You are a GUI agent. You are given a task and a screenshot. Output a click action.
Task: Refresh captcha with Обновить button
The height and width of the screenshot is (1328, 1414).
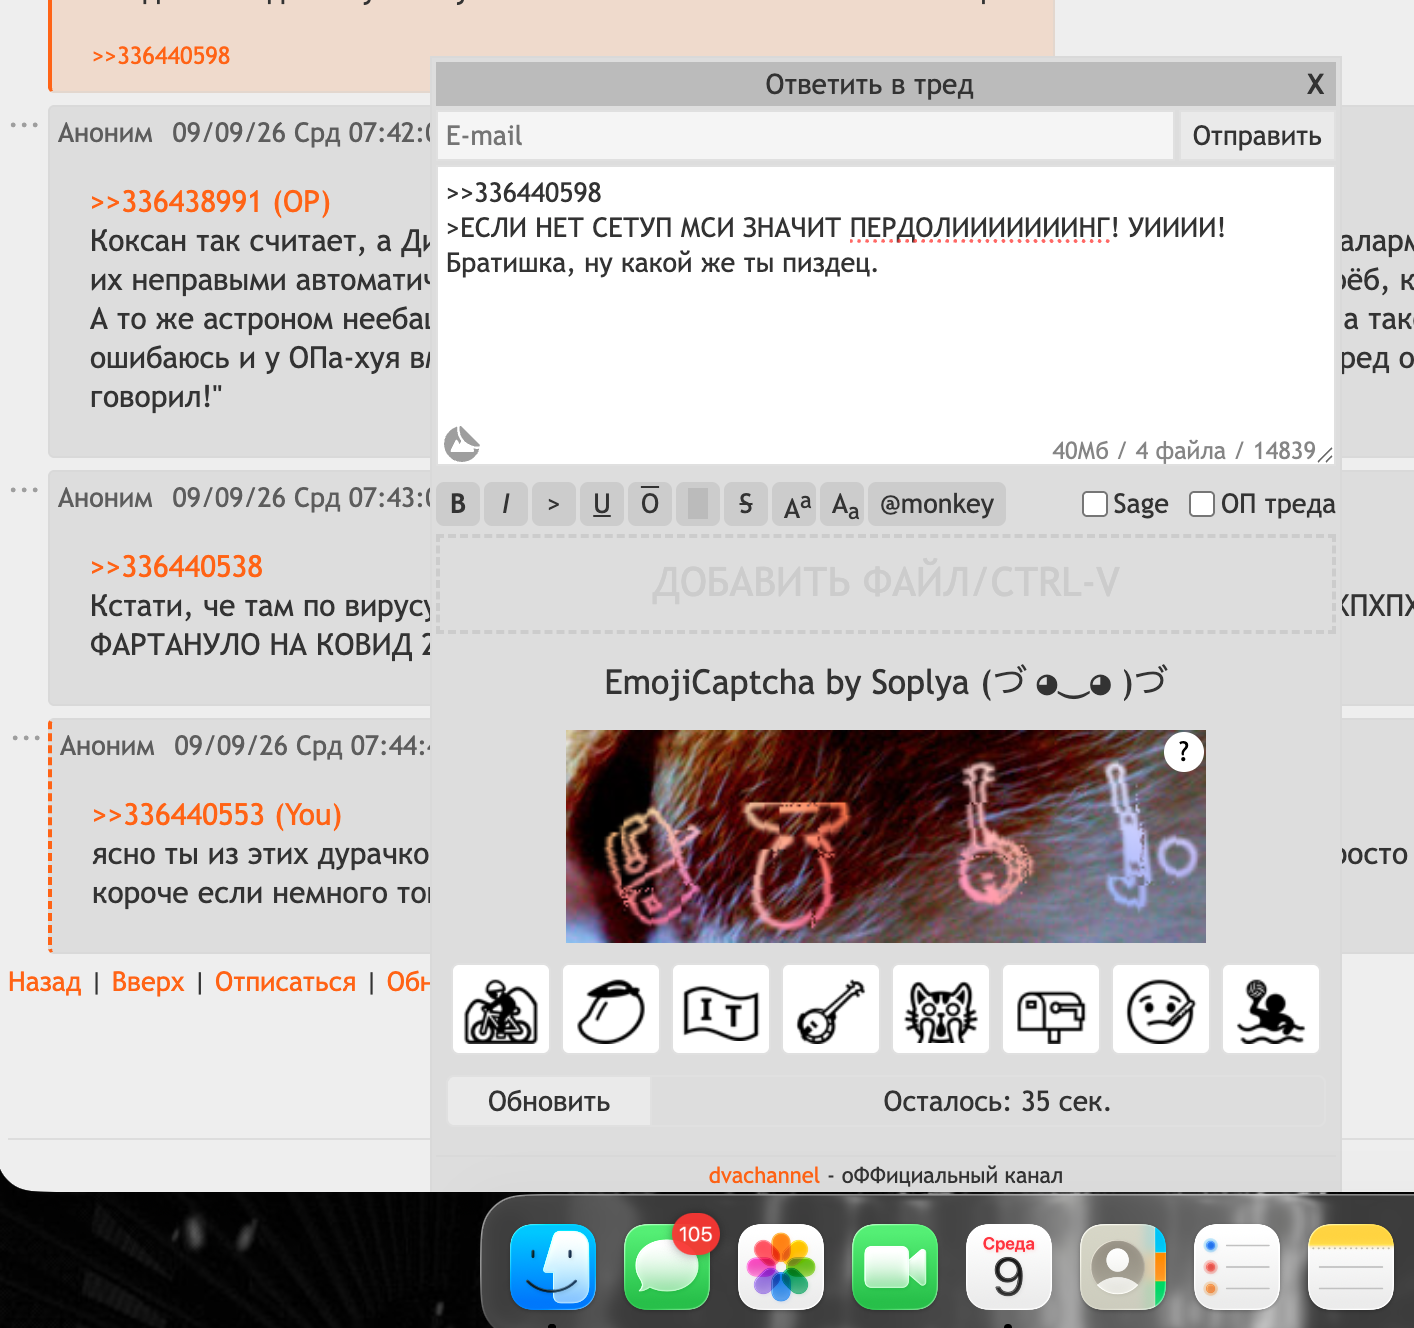pyautogui.click(x=549, y=1101)
